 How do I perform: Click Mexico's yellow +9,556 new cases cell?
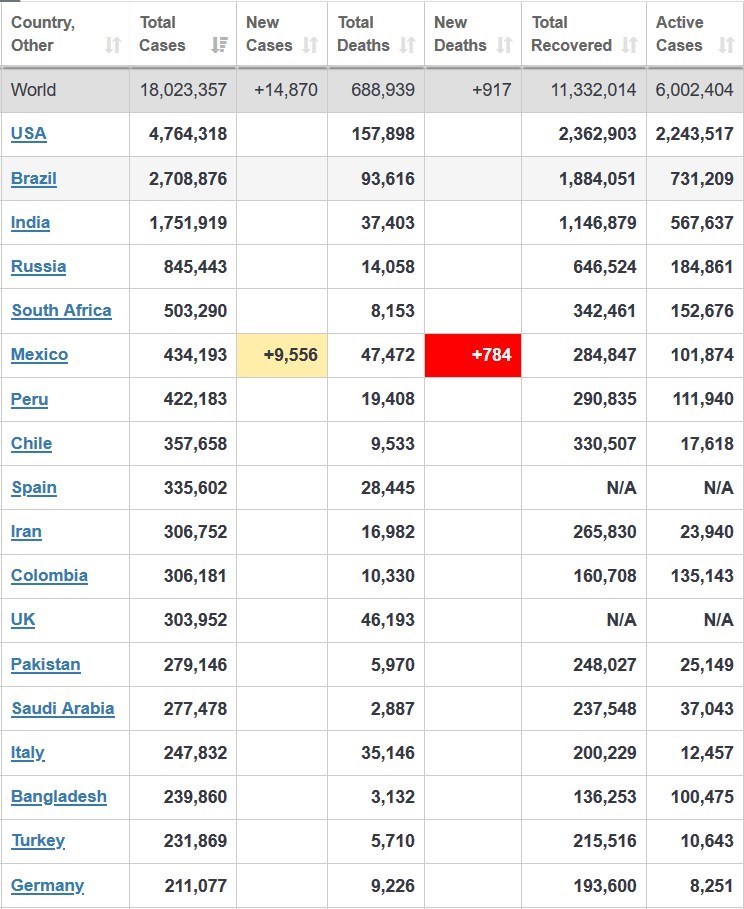[282, 355]
